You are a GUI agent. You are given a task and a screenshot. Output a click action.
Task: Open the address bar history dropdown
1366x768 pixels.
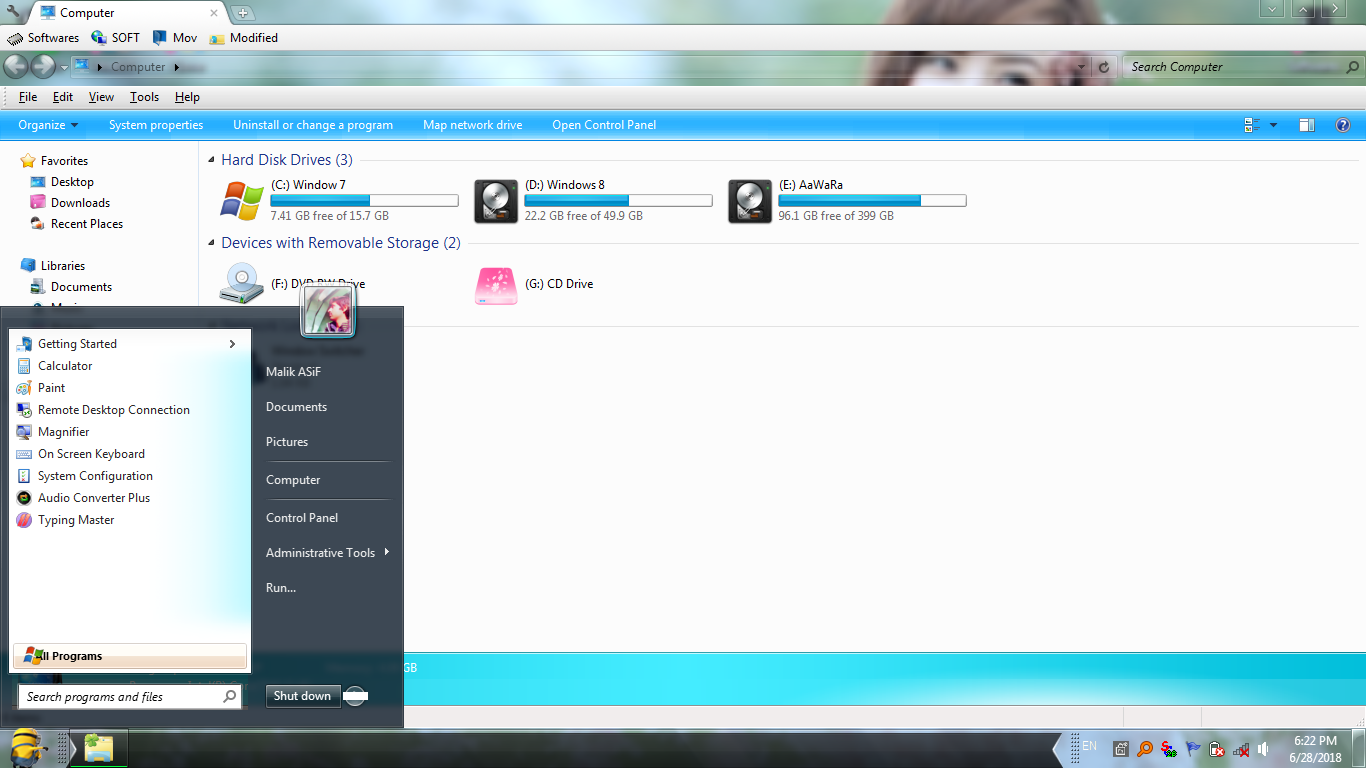(x=1081, y=67)
